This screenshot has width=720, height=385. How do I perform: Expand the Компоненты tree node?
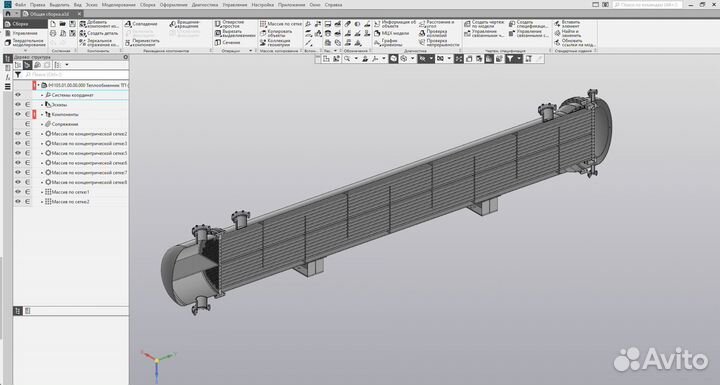[x=42, y=114]
